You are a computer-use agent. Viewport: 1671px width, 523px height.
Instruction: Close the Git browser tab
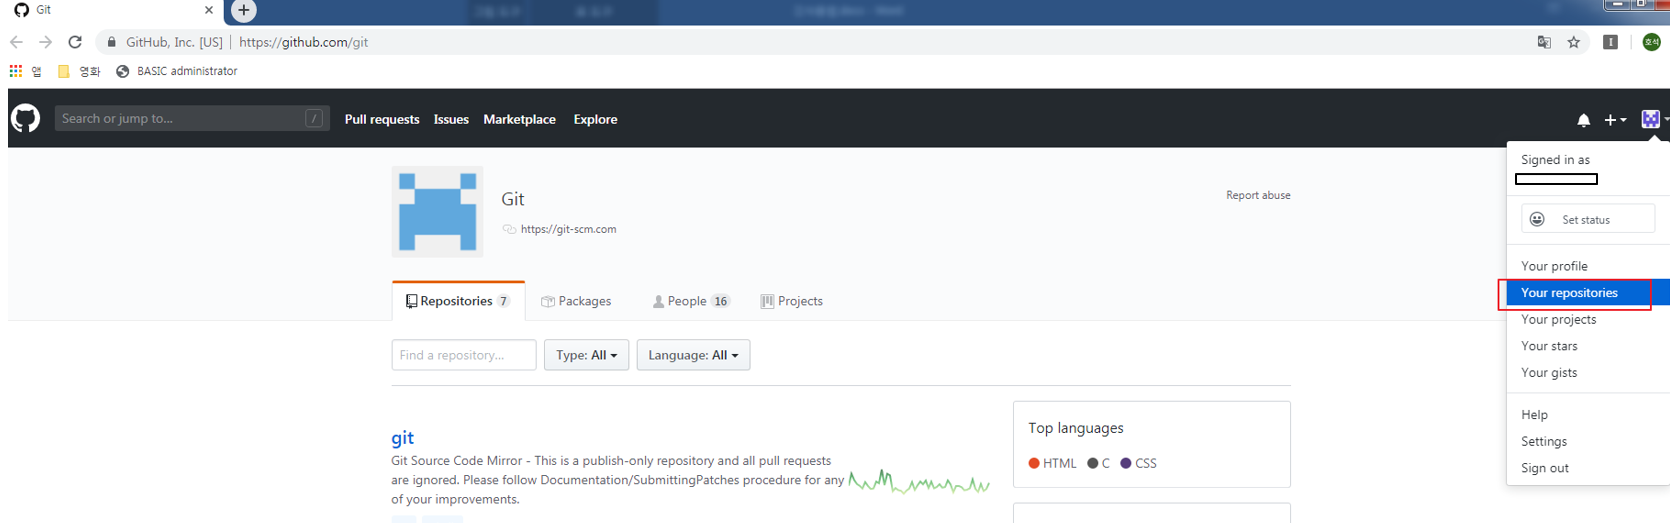(x=208, y=10)
